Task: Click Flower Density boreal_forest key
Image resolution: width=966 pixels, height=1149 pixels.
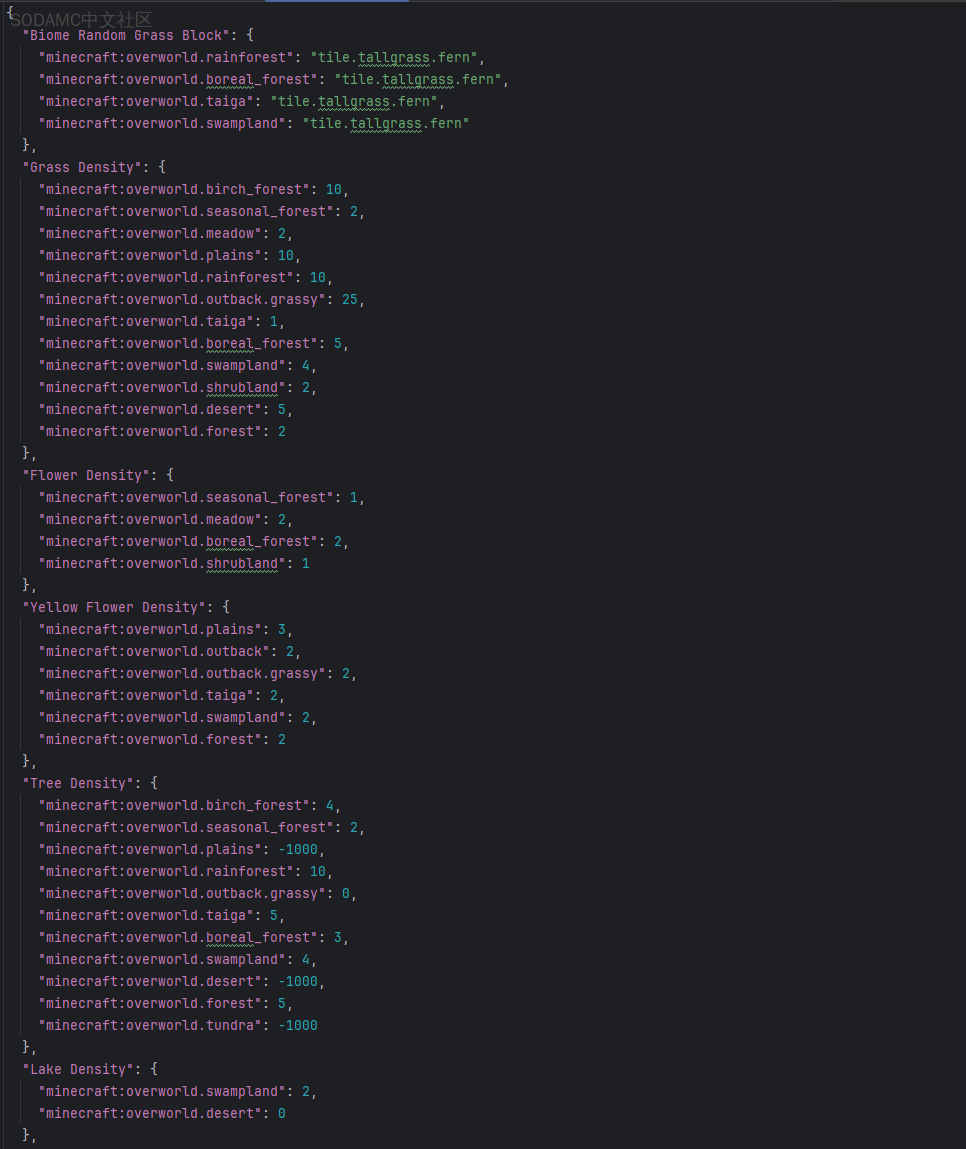Action: tap(178, 541)
